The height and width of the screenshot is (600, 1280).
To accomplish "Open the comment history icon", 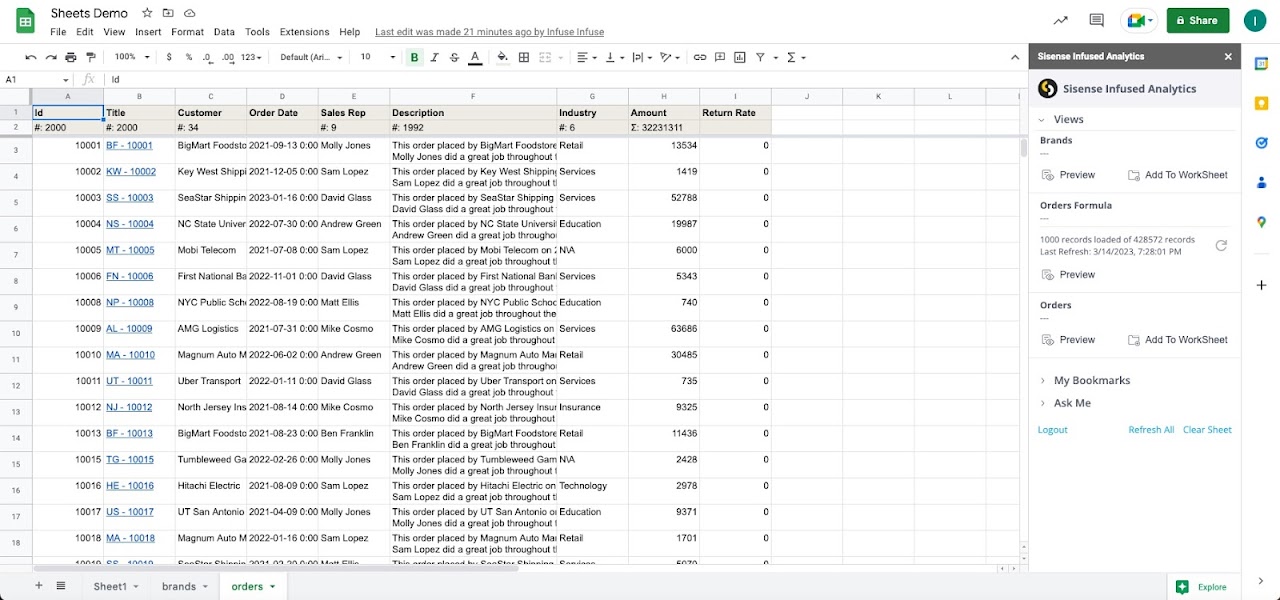I will coord(1096,20).
